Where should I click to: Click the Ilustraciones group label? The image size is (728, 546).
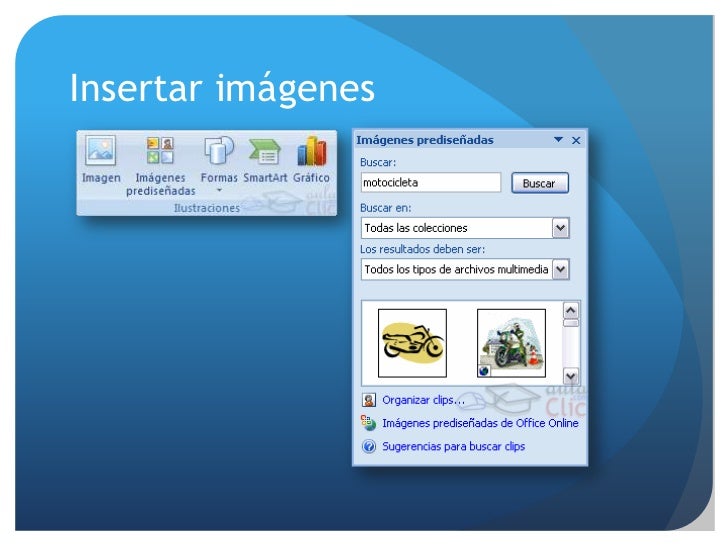coord(207,208)
